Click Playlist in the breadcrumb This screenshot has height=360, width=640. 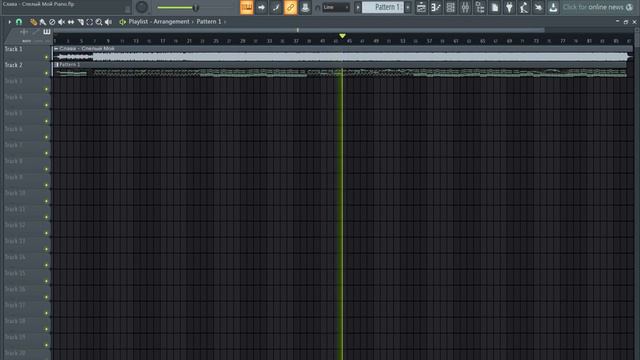tap(138, 22)
